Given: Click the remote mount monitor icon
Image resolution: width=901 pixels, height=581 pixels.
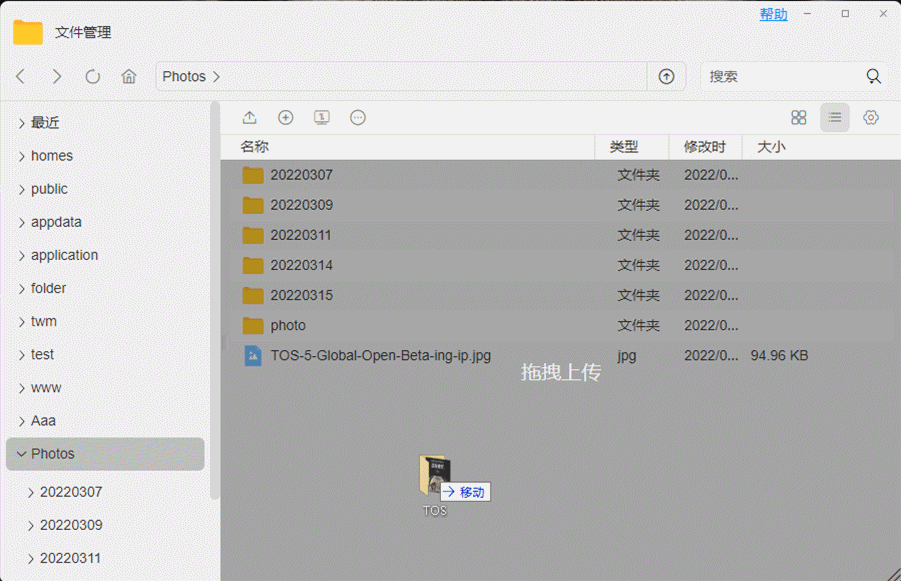Looking at the screenshot, I should (x=322, y=118).
